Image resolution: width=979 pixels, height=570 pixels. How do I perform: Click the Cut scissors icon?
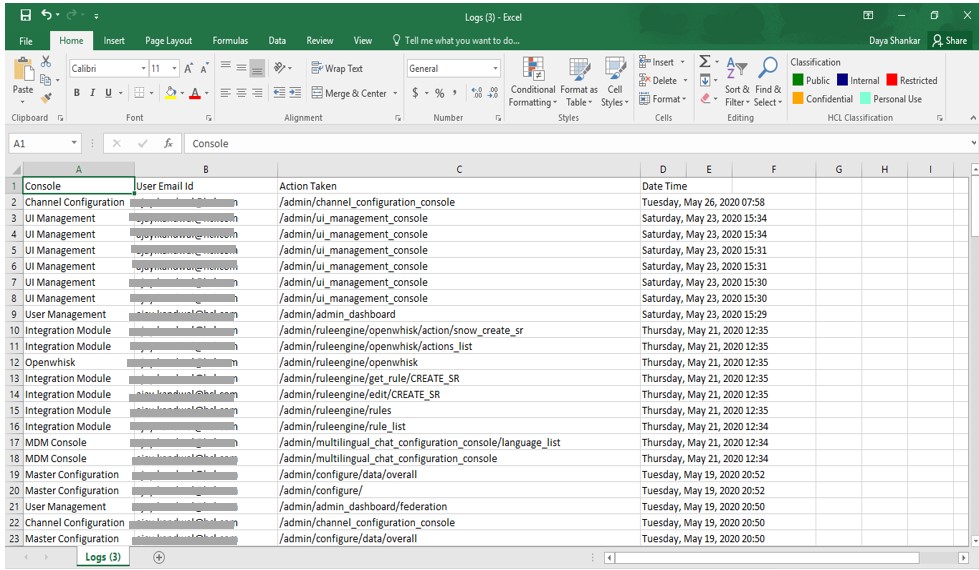click(46, 62)
